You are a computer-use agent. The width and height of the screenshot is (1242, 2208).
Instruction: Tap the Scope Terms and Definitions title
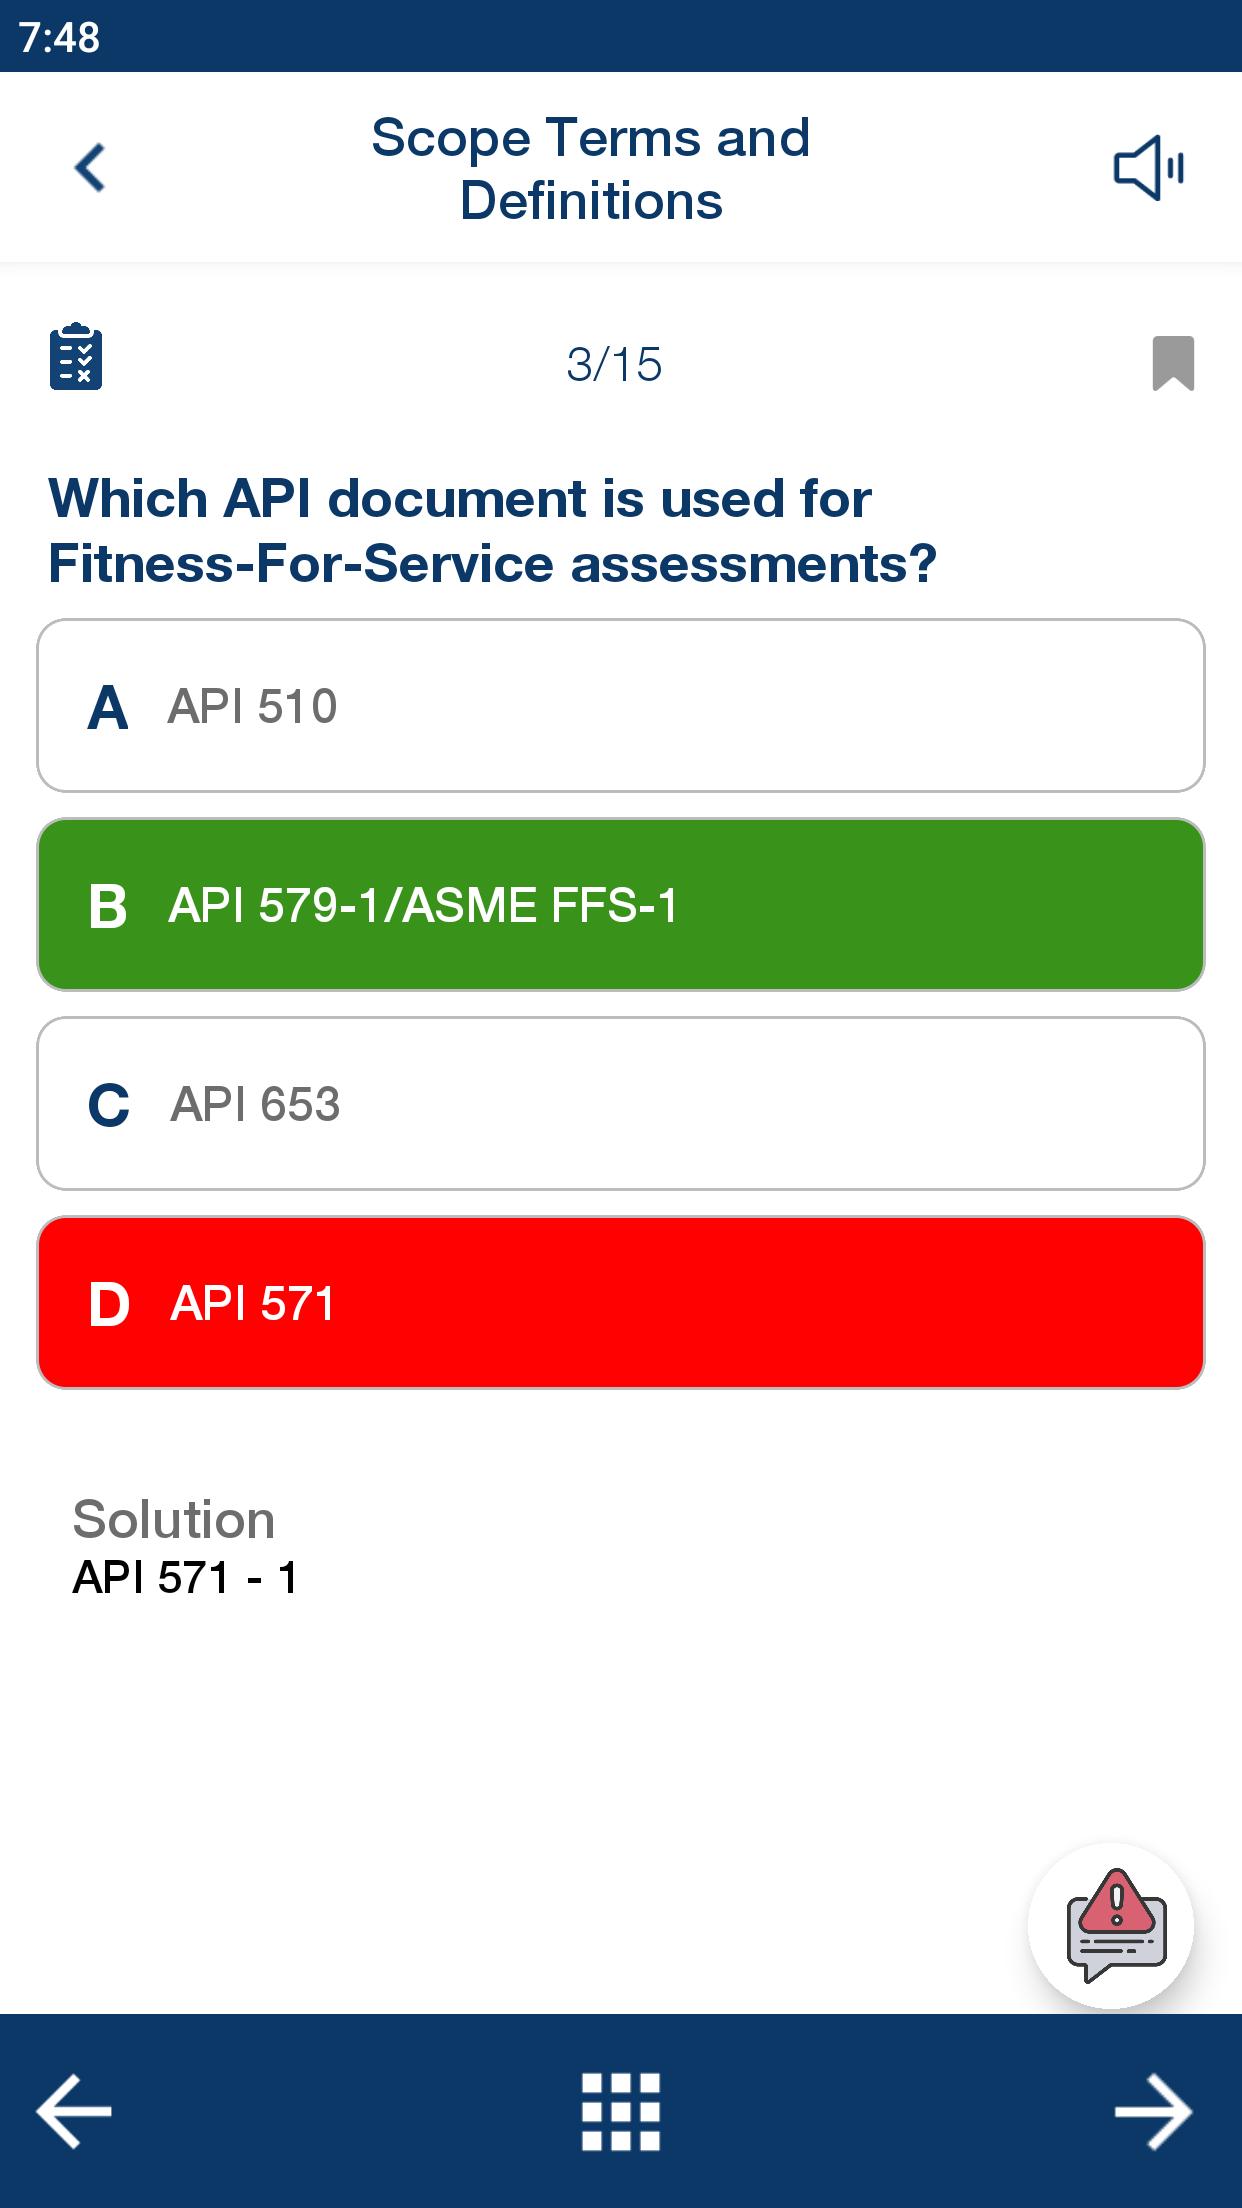[591, 168]
